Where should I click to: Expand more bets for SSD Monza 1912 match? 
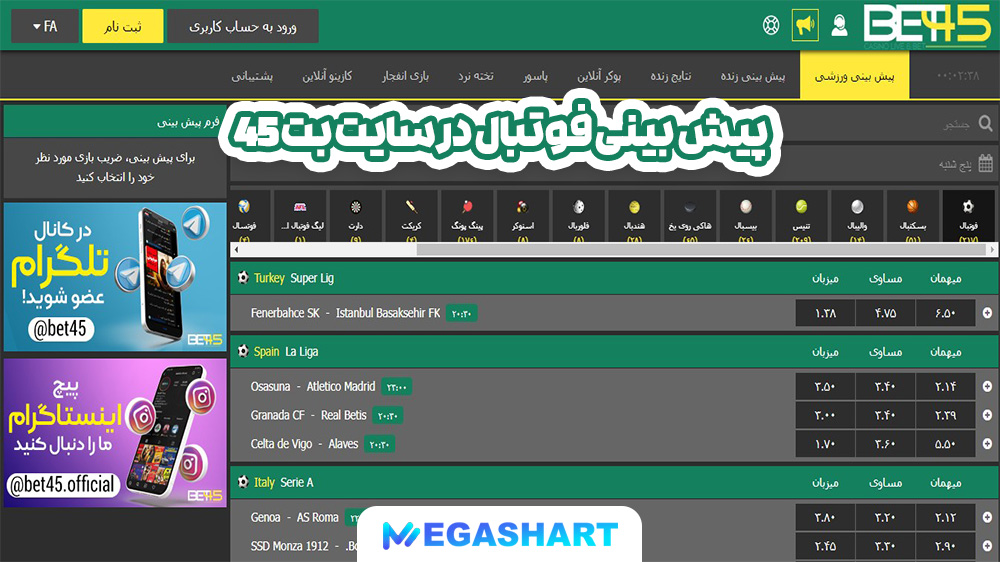click(x=987, y=545)
